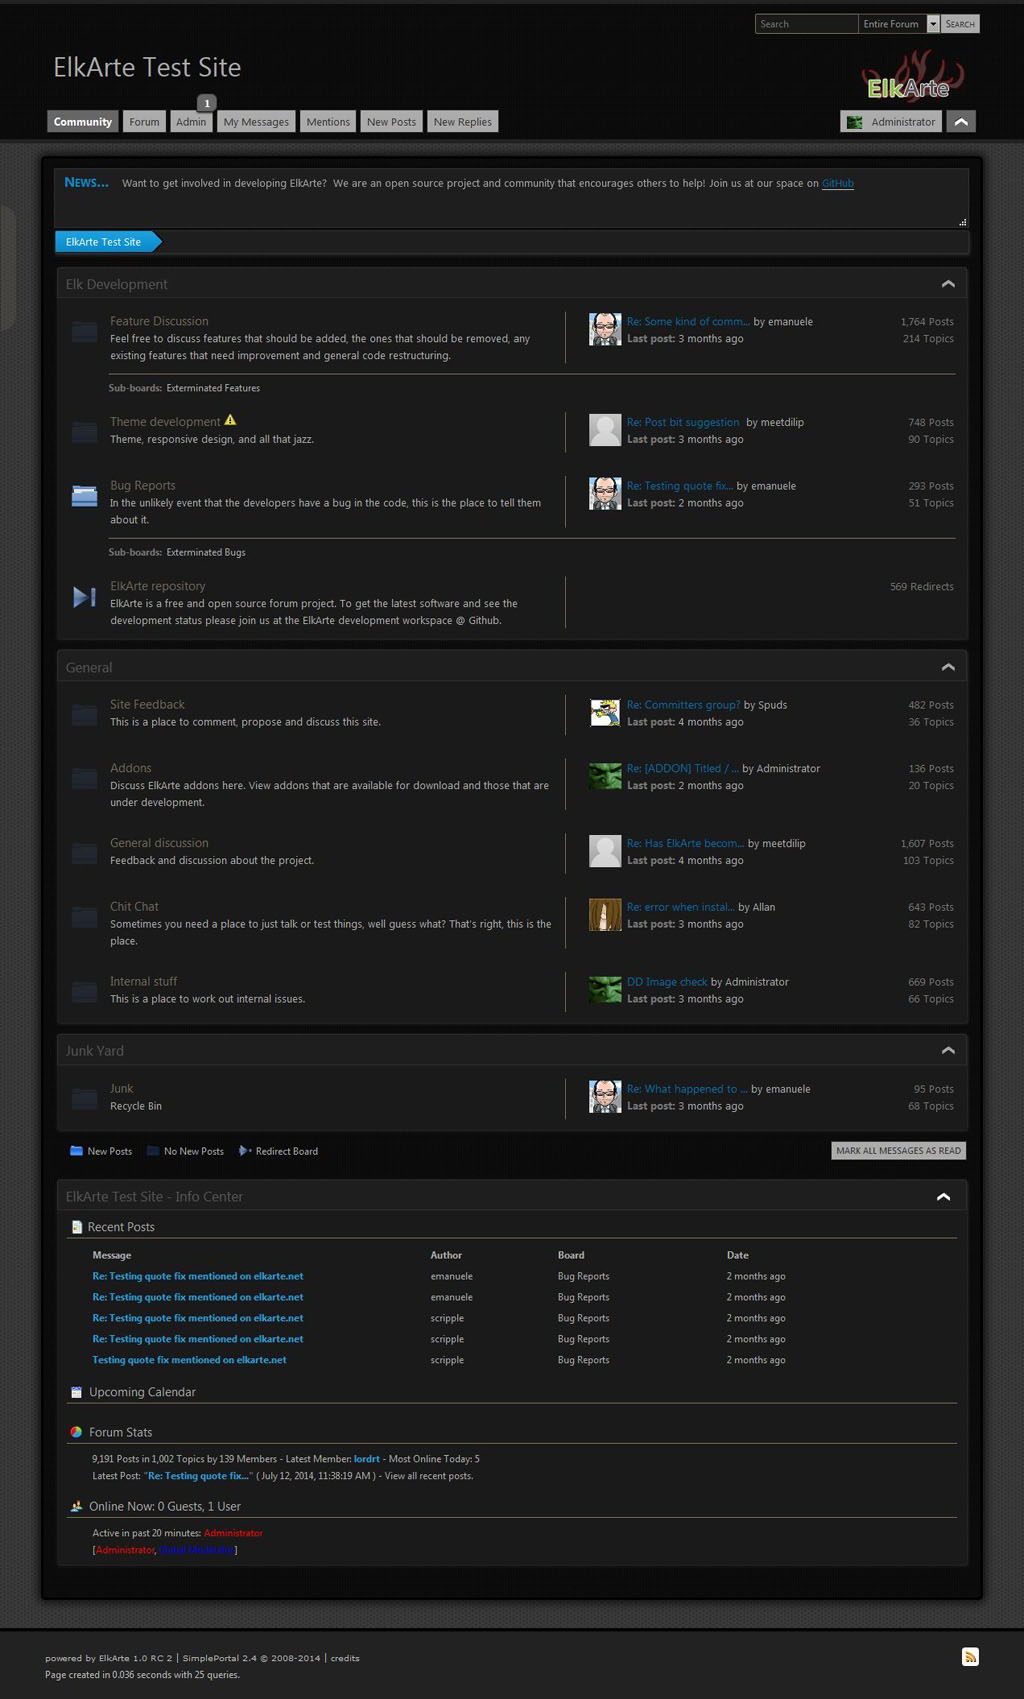Collapse the header with the top arrow button
The width and height of the screenshot is (1024, 1699).
click(961, 122)
